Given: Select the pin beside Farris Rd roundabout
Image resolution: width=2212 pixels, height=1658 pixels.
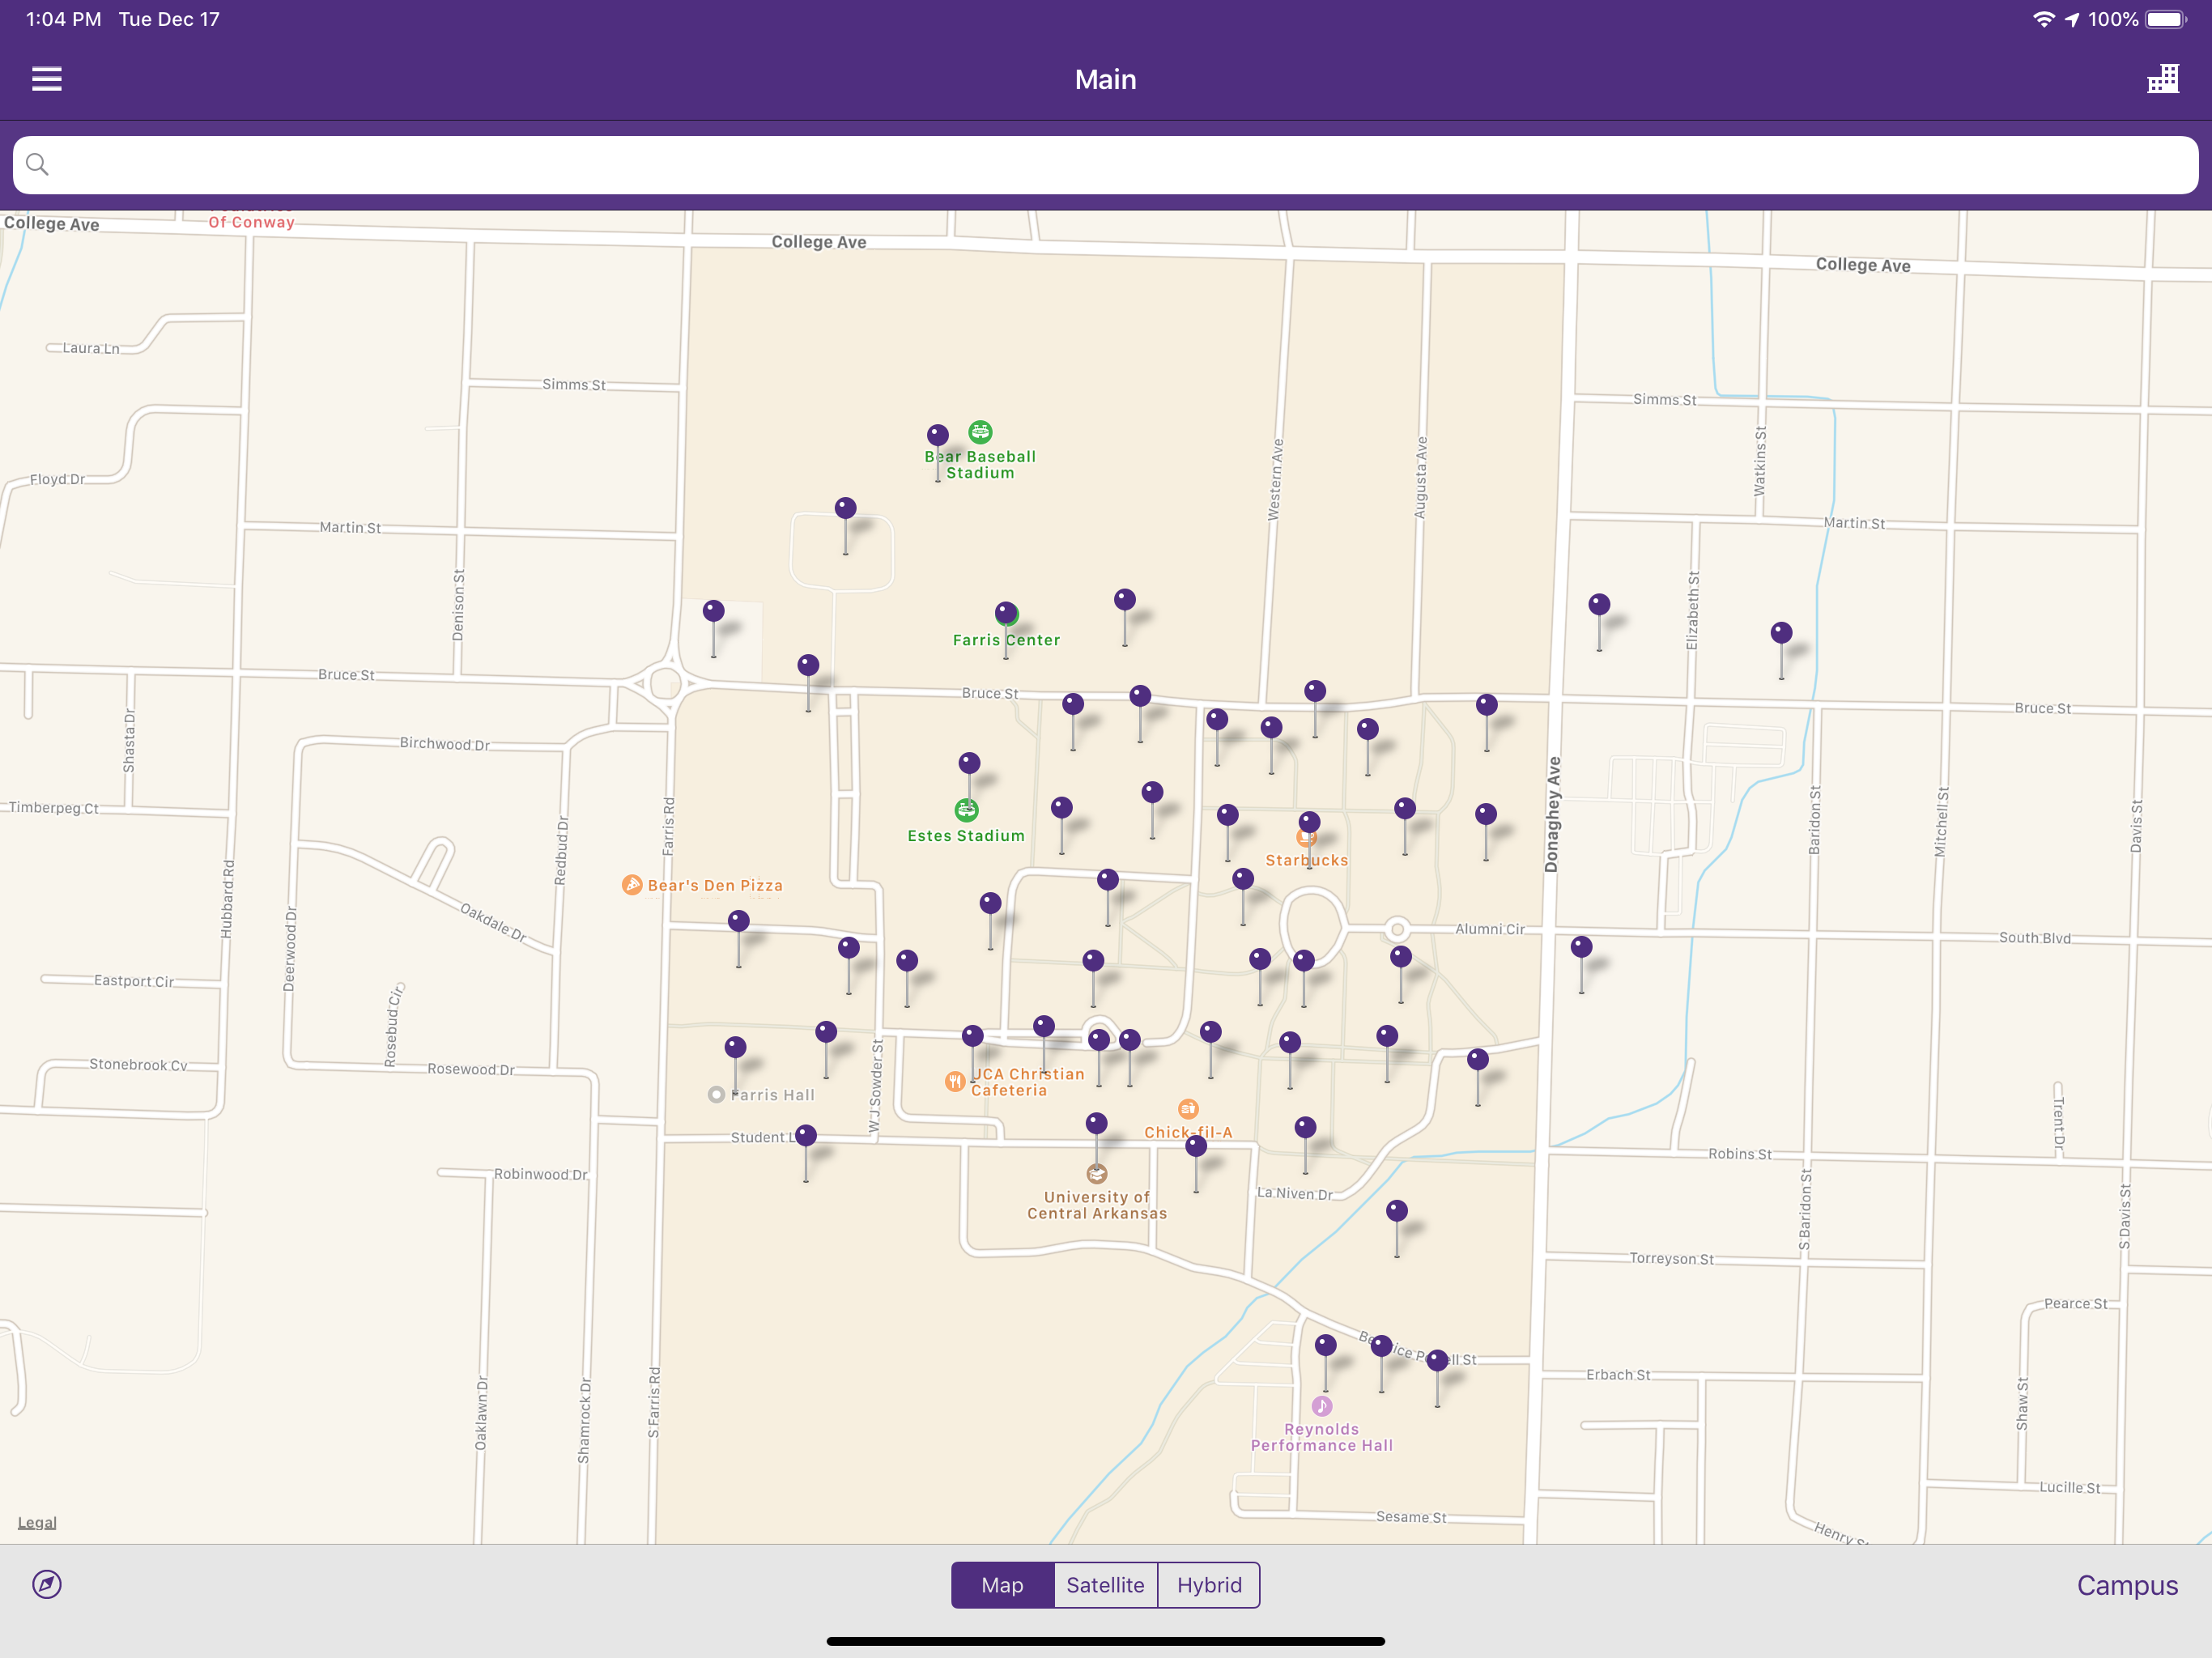Looking at the screenshot, I should (x=713, y=611).
